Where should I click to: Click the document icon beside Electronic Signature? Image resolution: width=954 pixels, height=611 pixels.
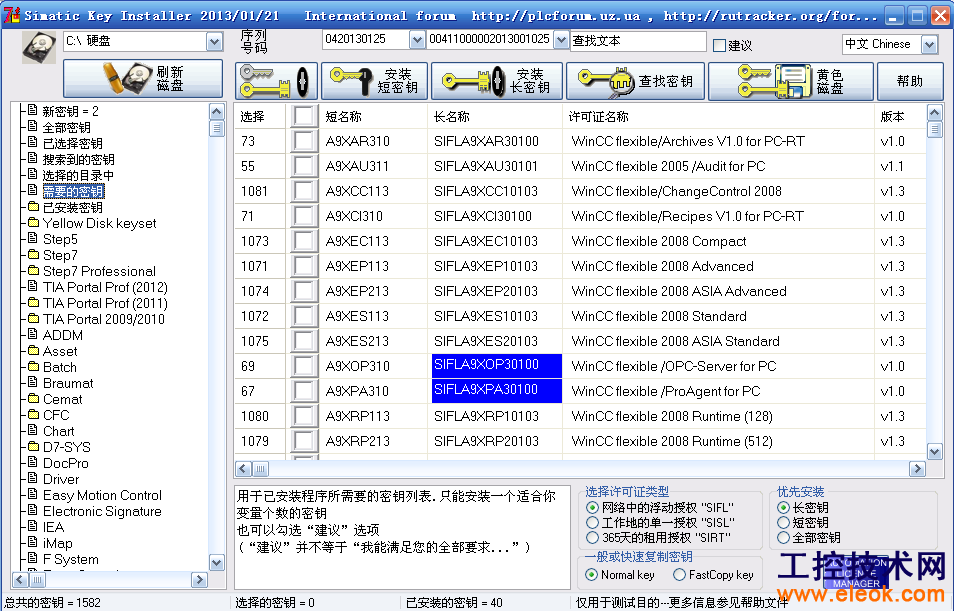click(33, 510)
